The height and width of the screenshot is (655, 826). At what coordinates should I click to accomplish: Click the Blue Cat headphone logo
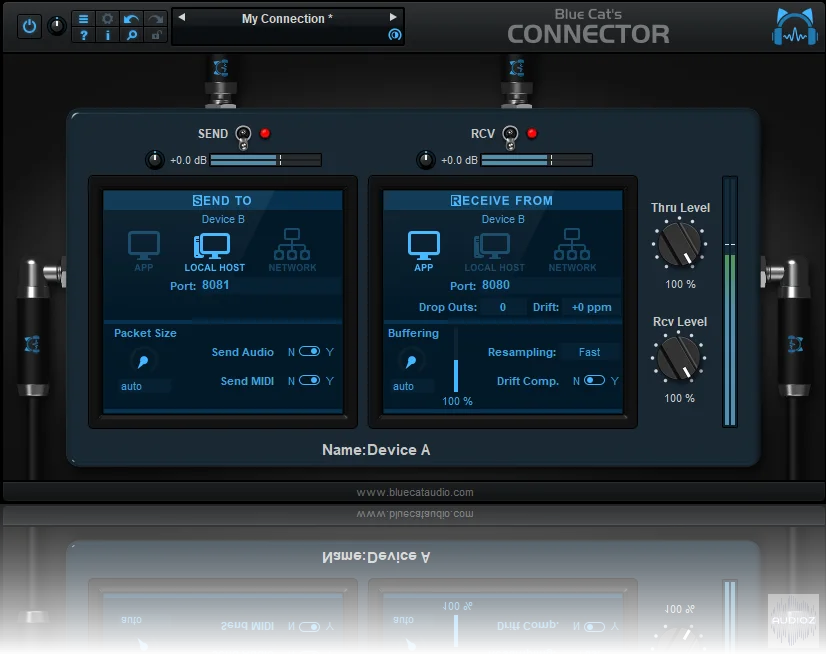click(x=794, y=27)
